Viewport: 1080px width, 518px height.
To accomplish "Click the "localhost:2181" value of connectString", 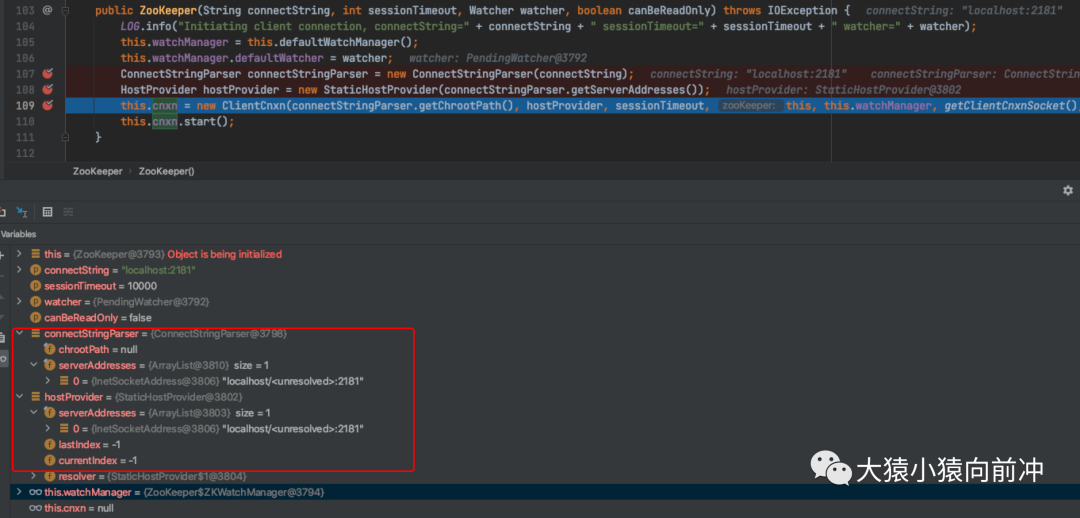I will coord(158,270).
